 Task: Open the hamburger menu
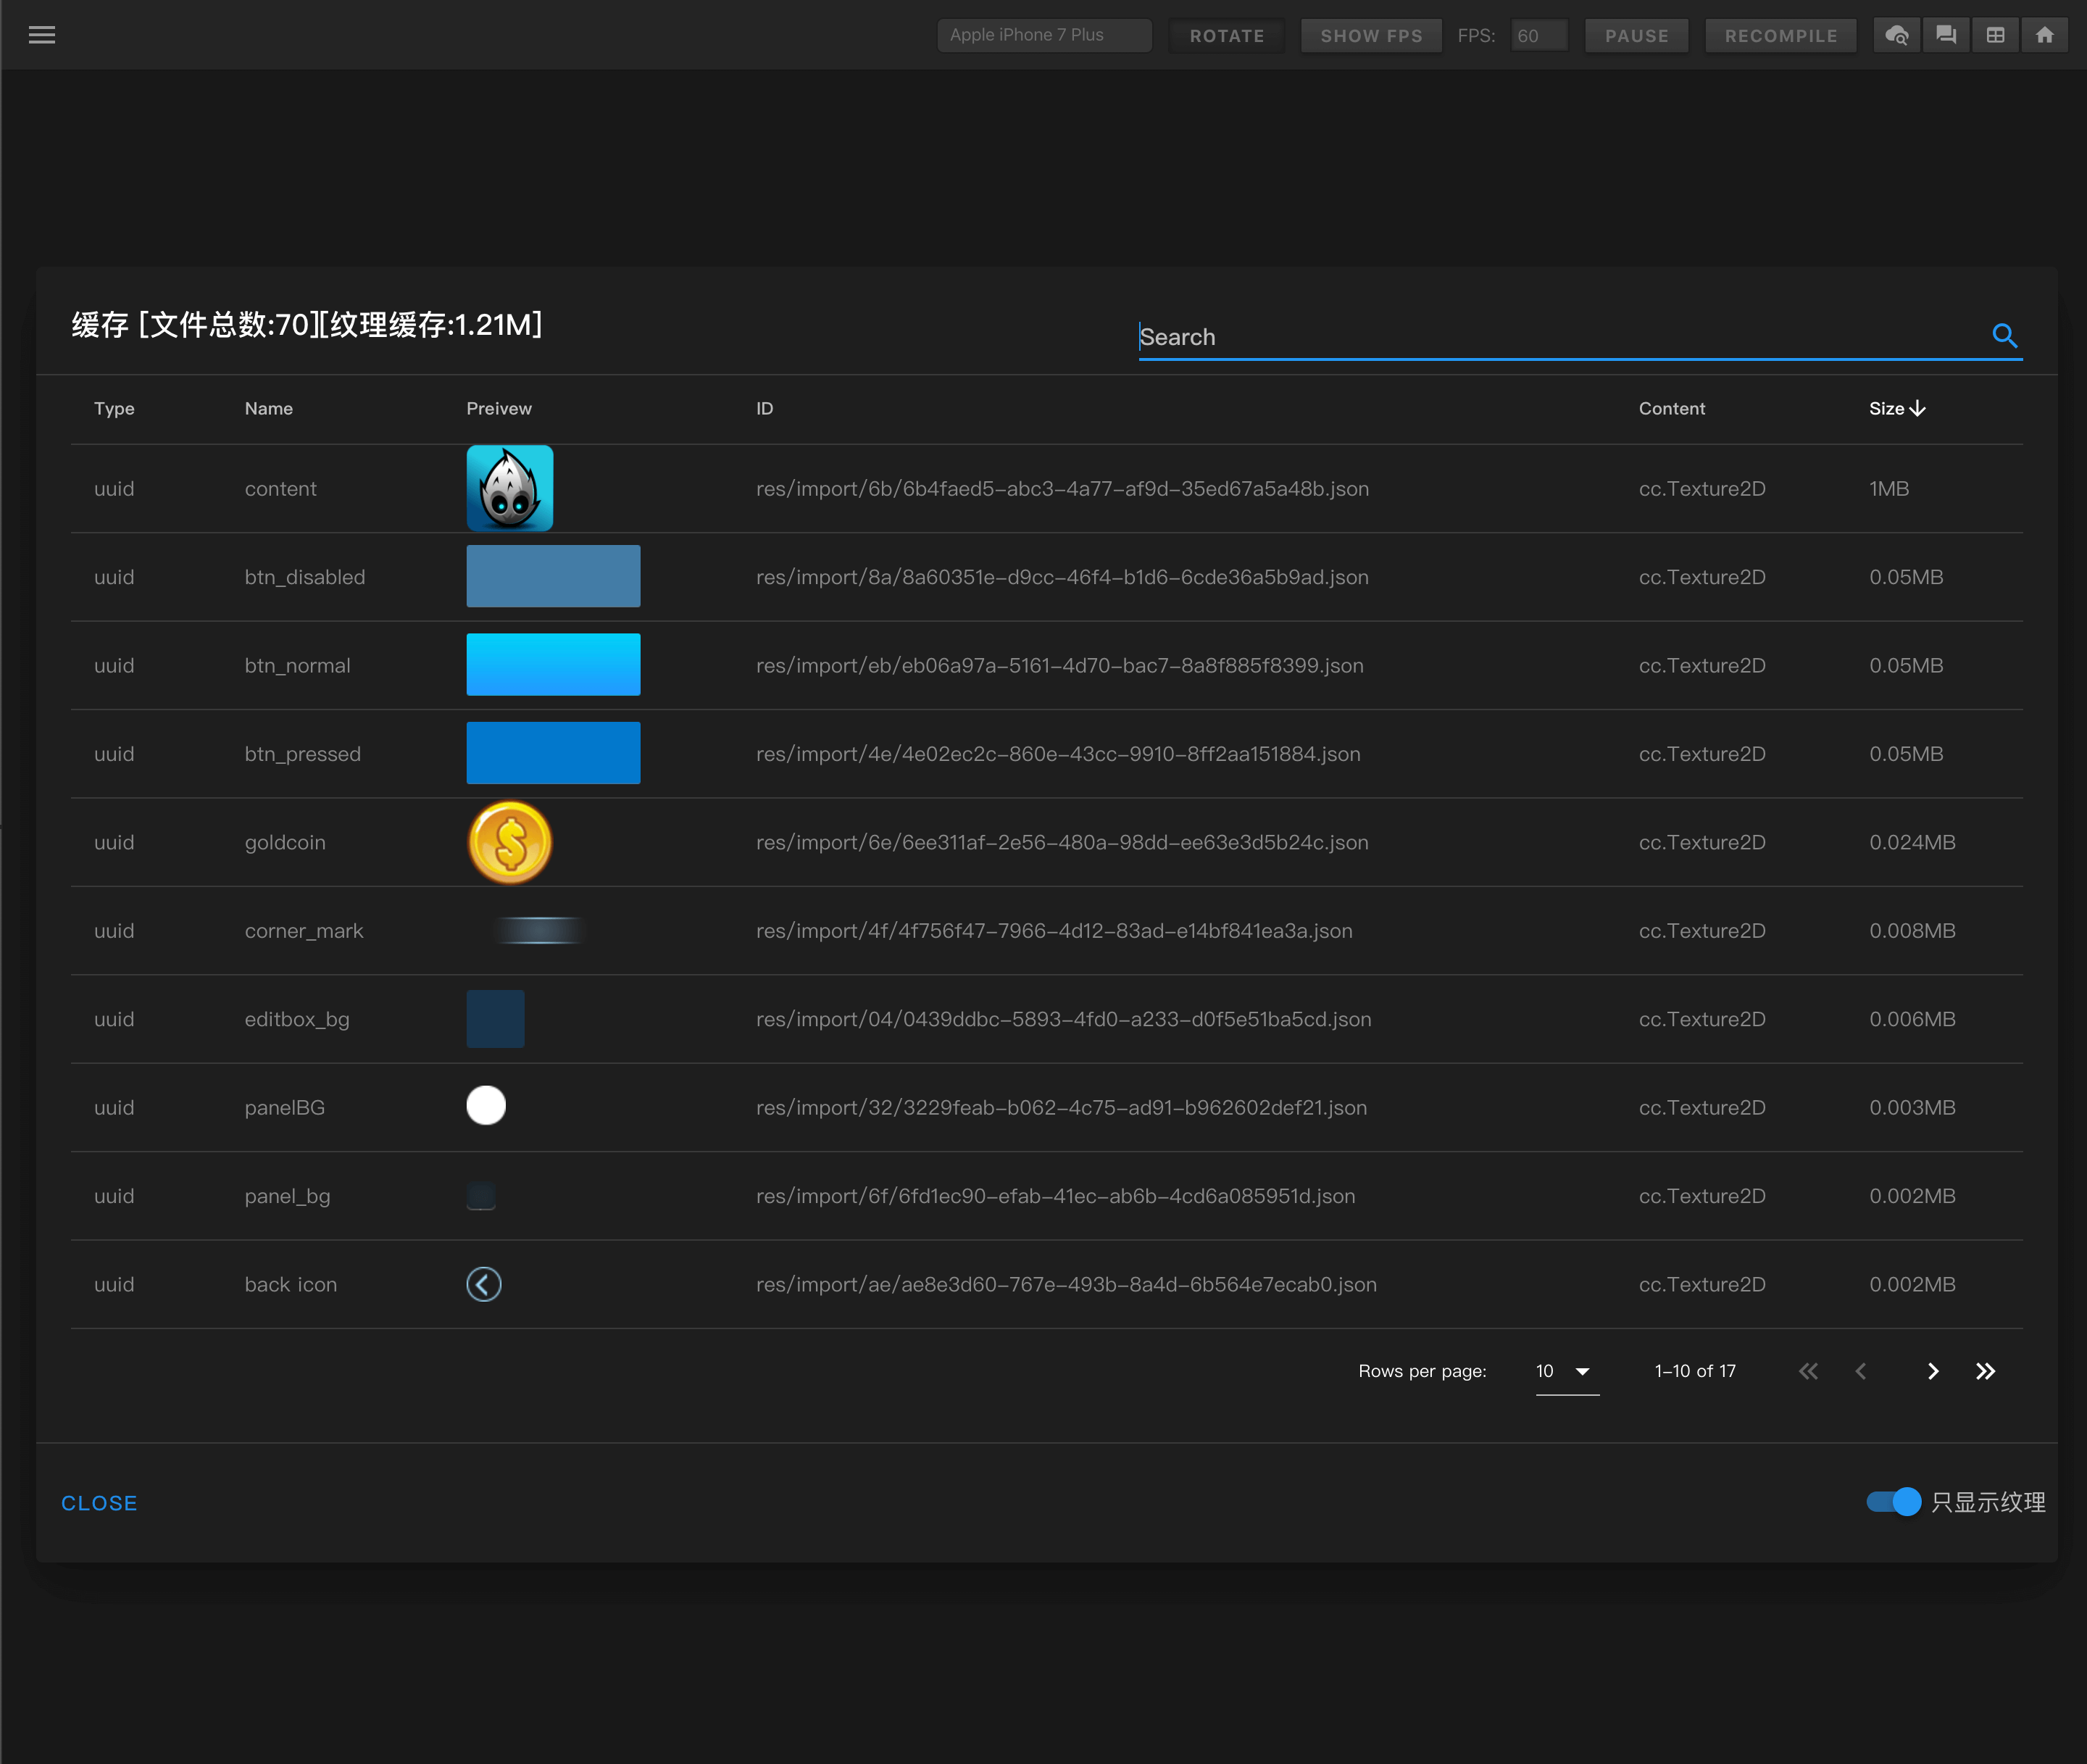[x=42, y=35]
